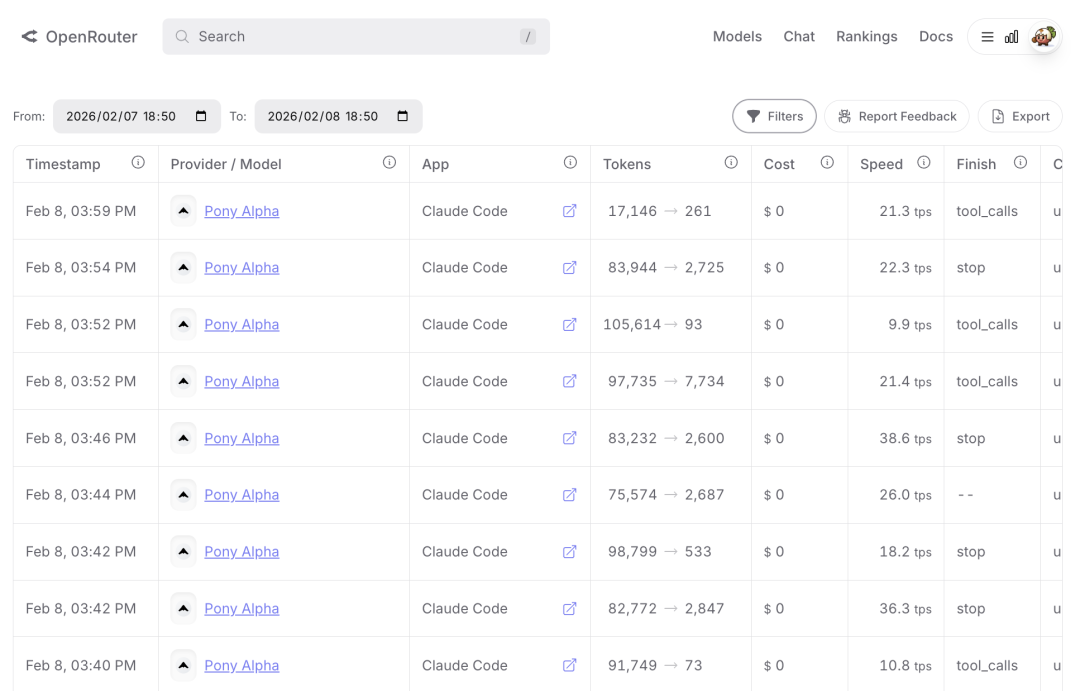Show info for the Timestamp column
1080x691 pixels.
pyautogui.click(x=138, y=163)
